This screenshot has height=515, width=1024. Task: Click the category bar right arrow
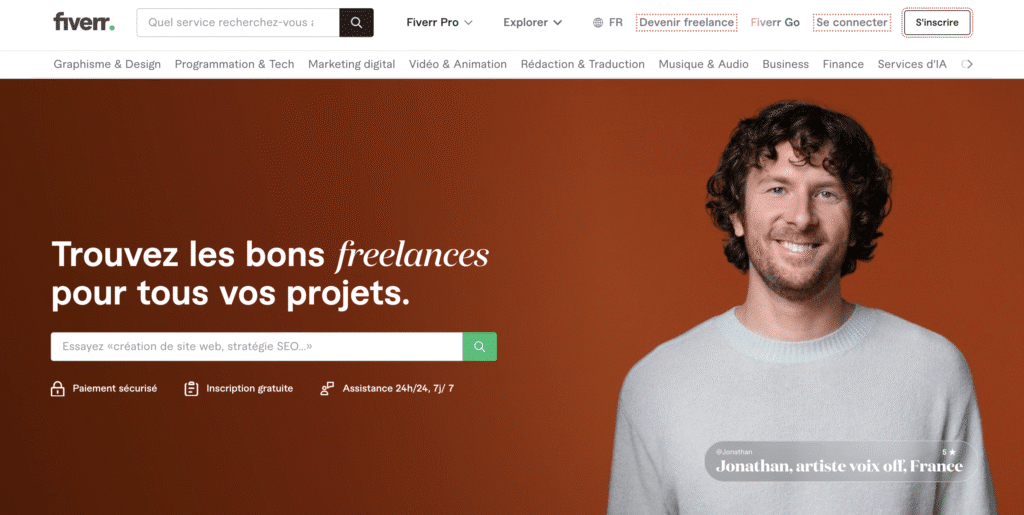tap(968, 64)
